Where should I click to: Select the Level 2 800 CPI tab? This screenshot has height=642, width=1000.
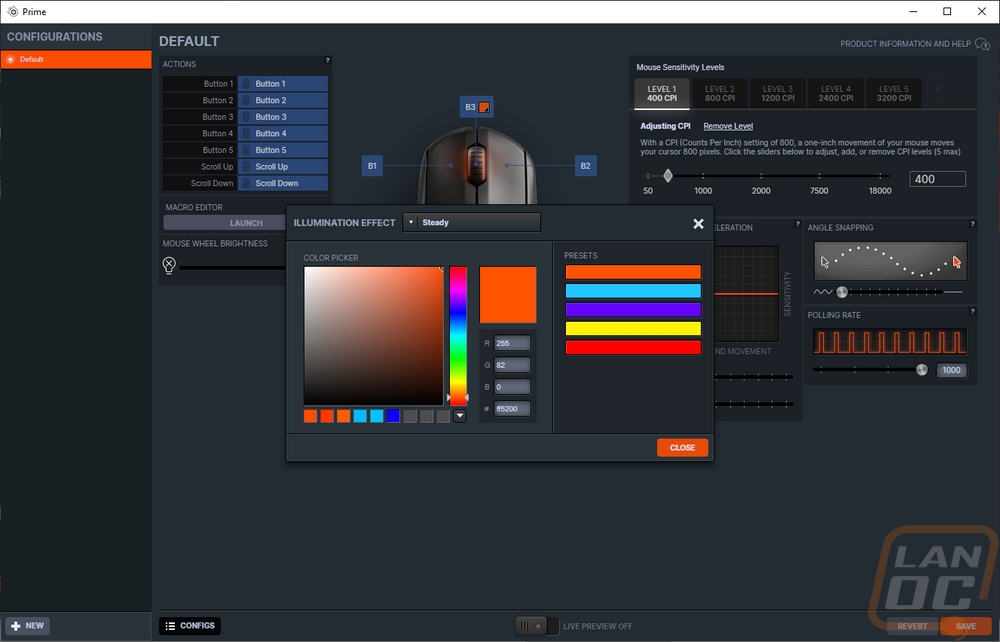tap(720, 94)
